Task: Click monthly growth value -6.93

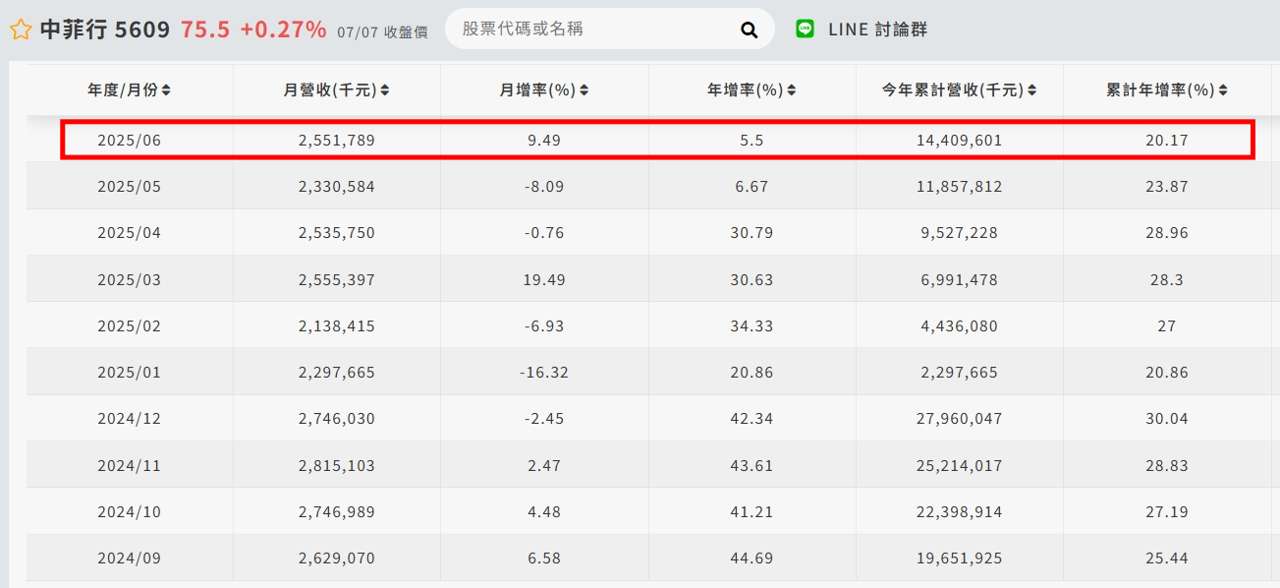Action: 544,326
